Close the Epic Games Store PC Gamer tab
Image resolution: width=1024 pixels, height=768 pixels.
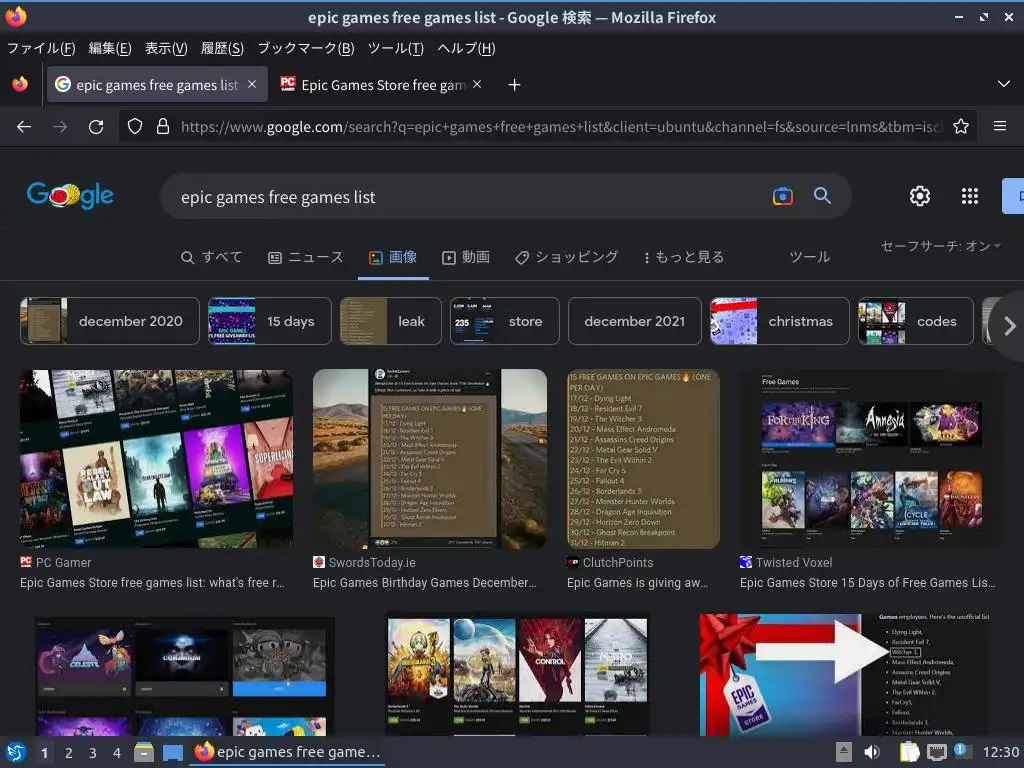(477, 84)
